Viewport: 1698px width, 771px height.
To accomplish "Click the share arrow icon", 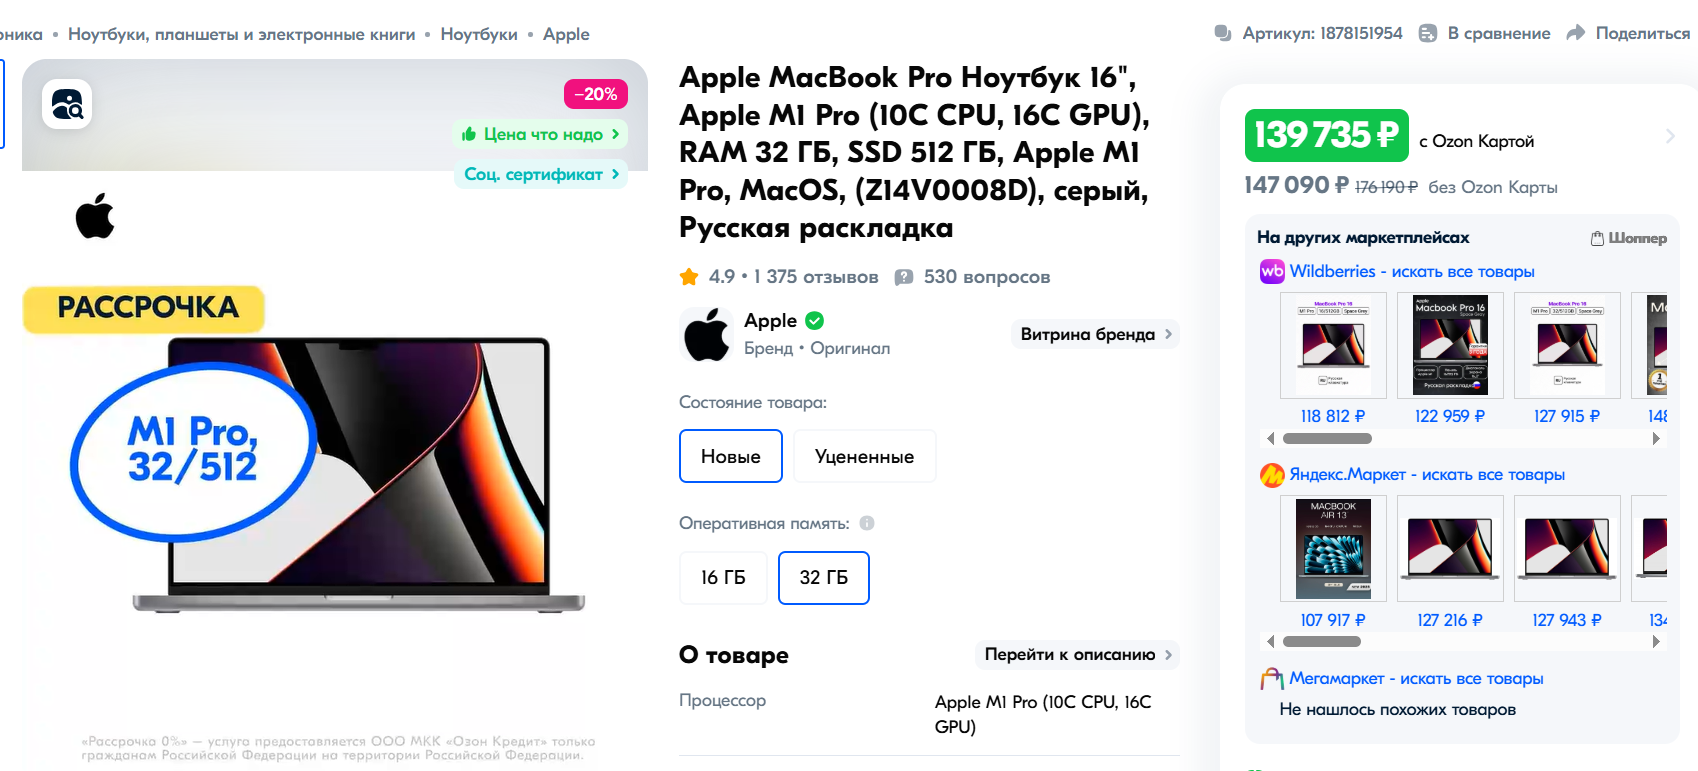I will 1576,33.
